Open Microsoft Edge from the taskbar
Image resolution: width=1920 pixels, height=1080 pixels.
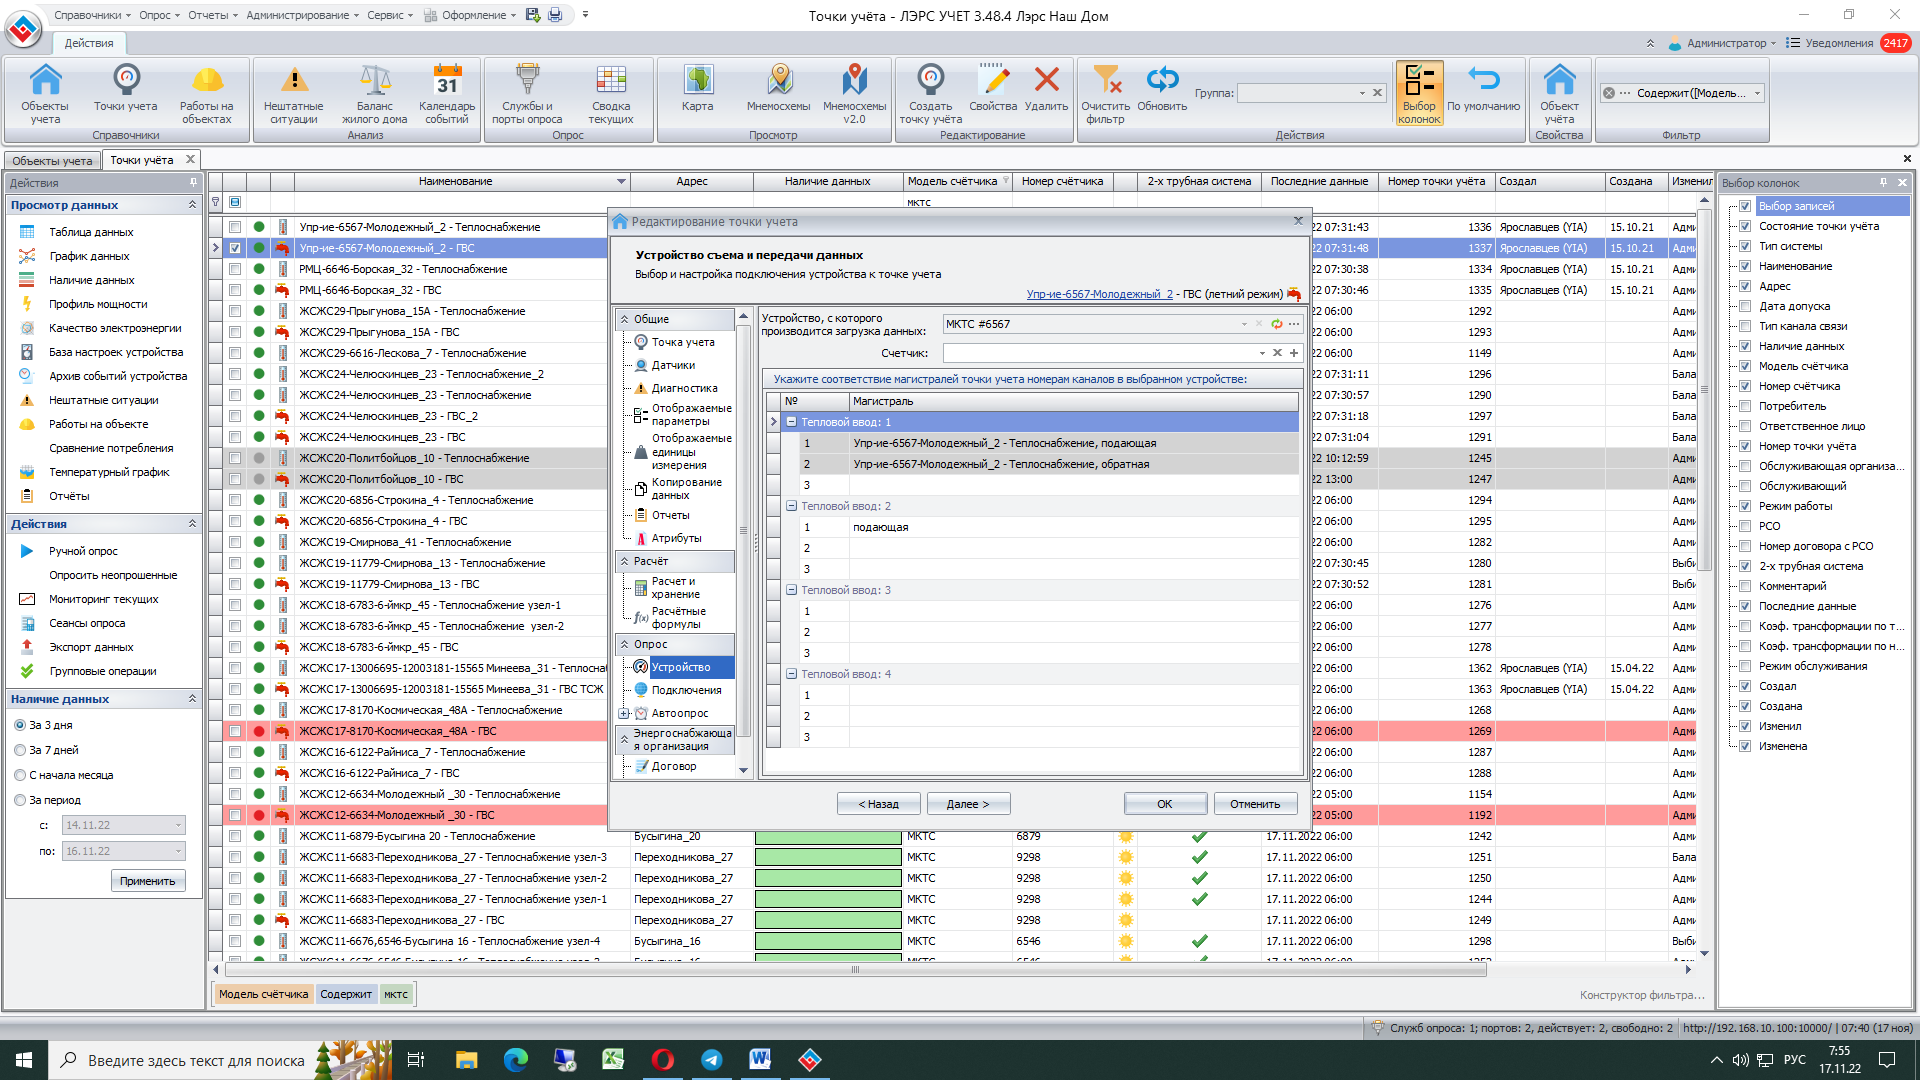[x=515, y=1060]
